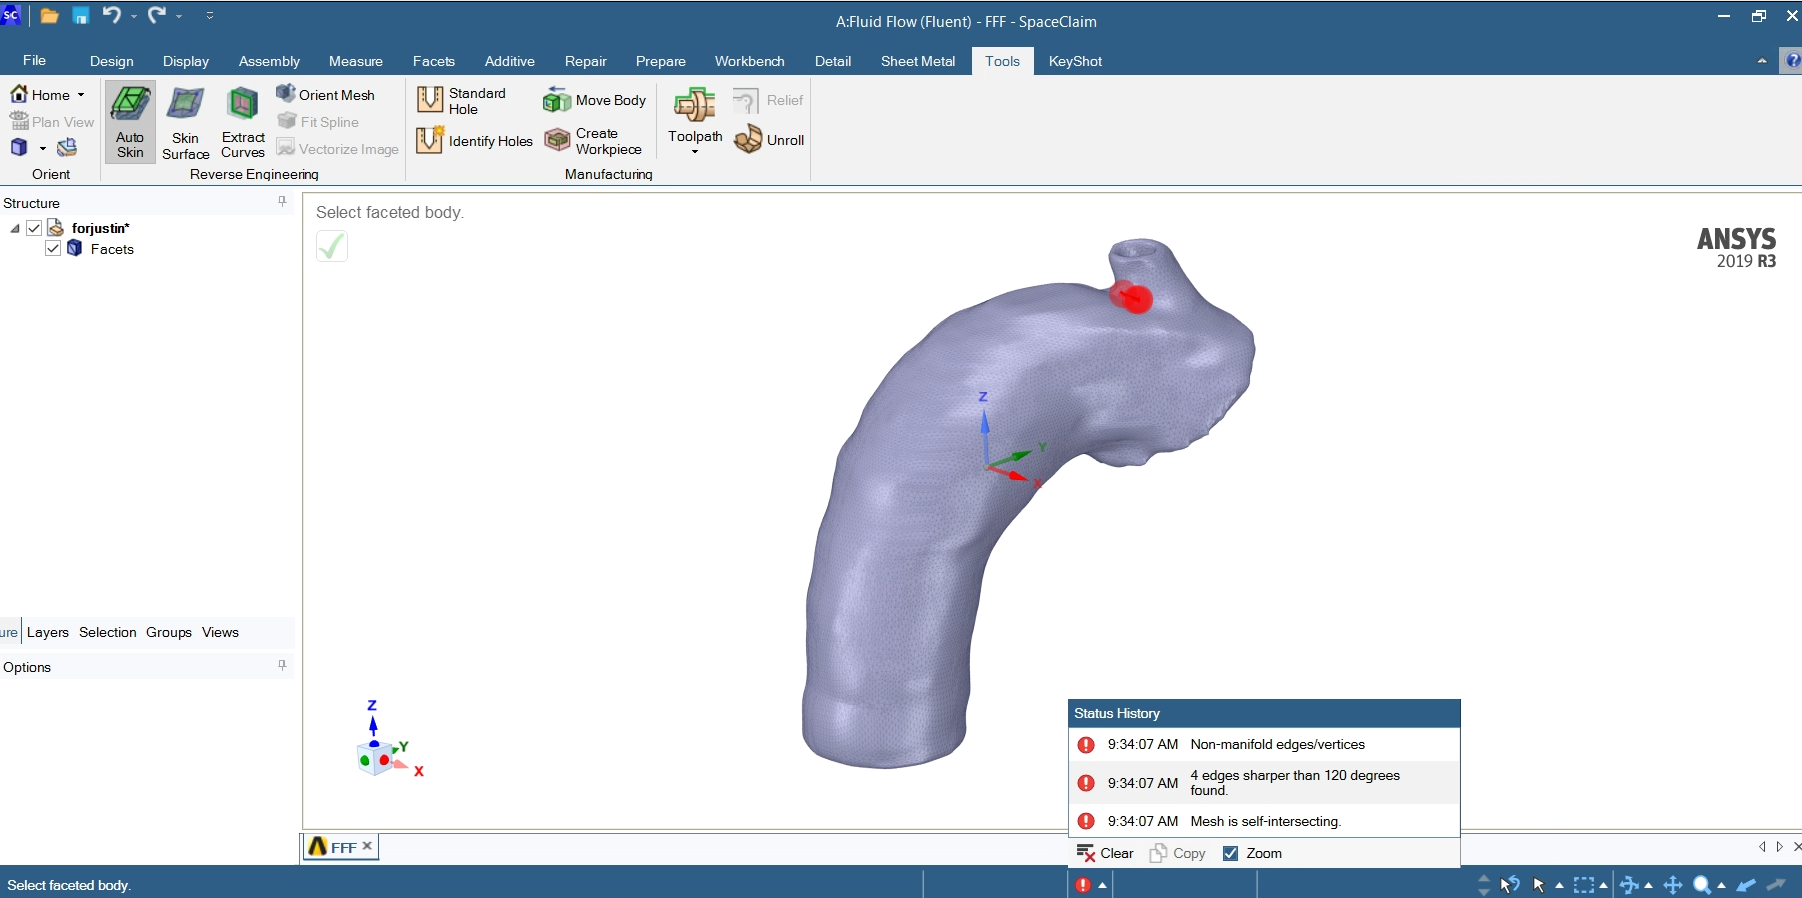Close the FFF document tab
1802x898 pixels.
point(367,846)
